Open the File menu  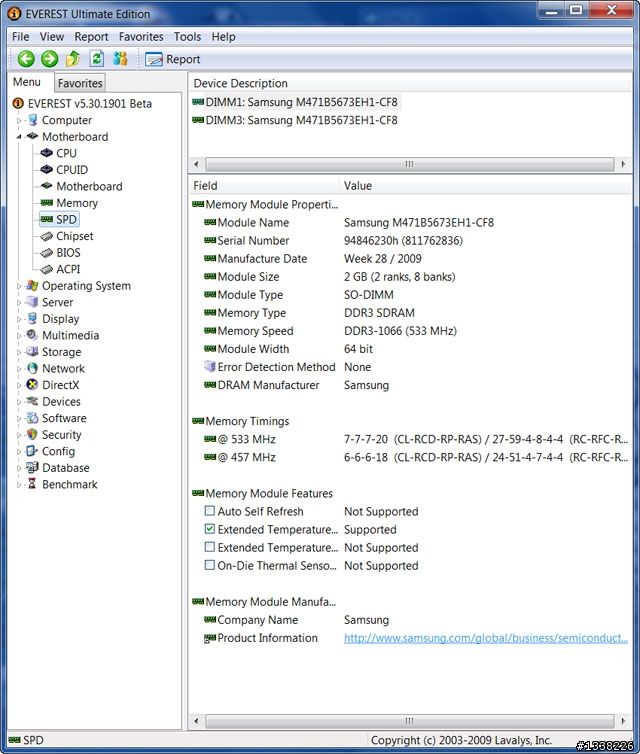(21, 37)
